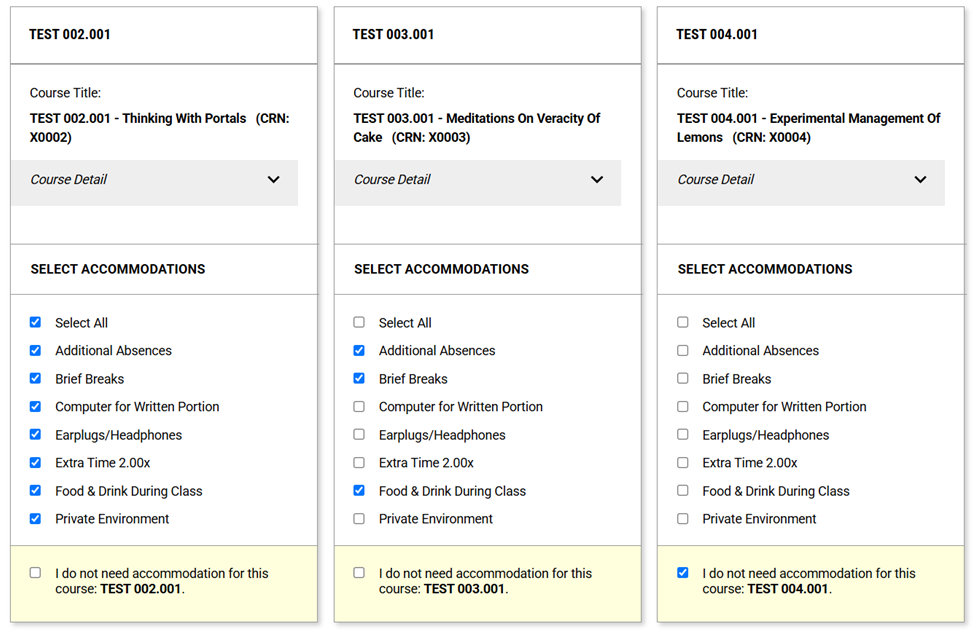Check Select All for TEST 004.001
The image size is (979, 639).
coord(683,322)
